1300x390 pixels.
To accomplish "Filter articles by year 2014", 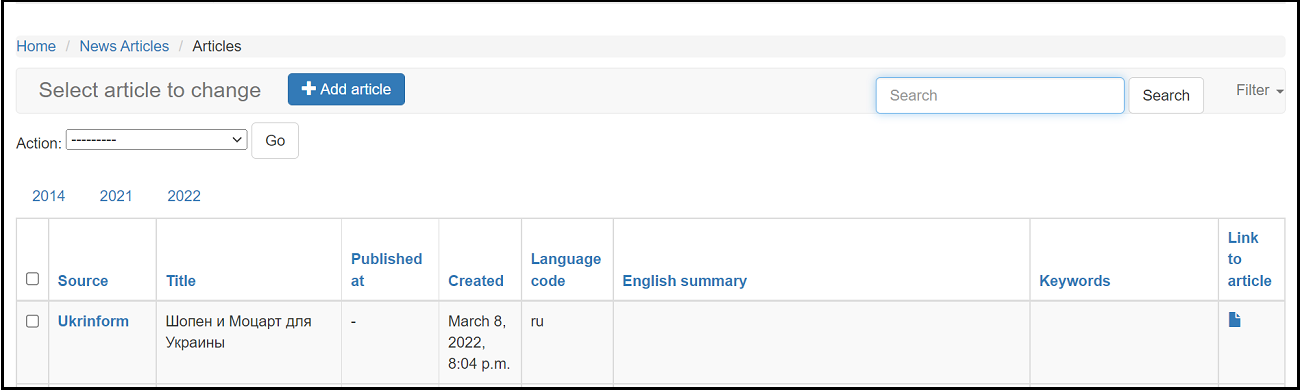I will pyautogui.click(x=49, y=196).
